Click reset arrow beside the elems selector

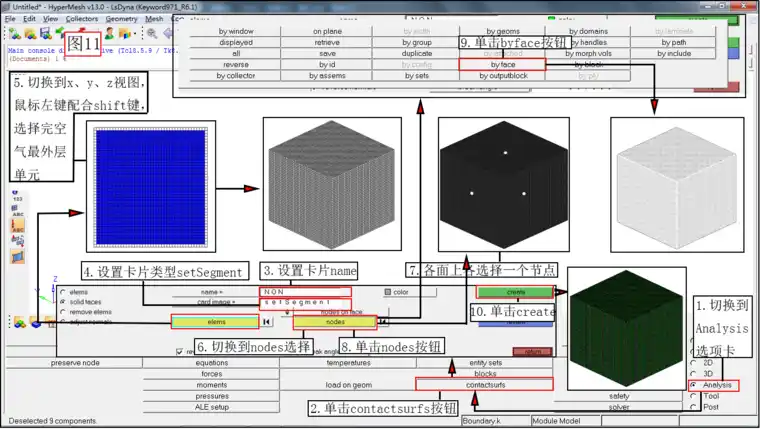click(266, 322)
